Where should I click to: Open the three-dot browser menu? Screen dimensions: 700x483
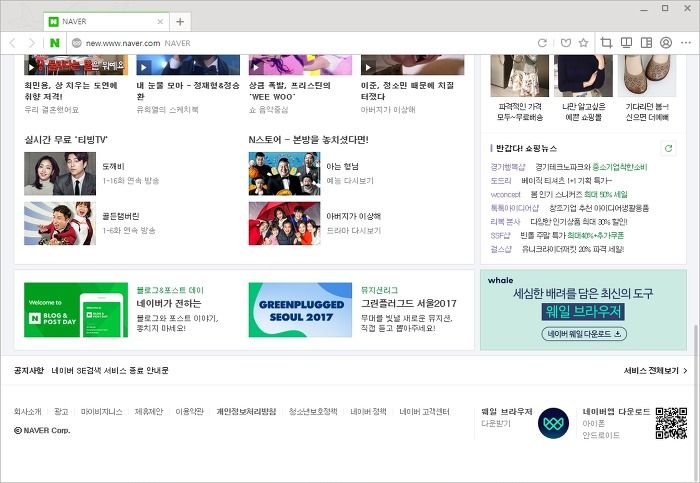coord(686,43)
